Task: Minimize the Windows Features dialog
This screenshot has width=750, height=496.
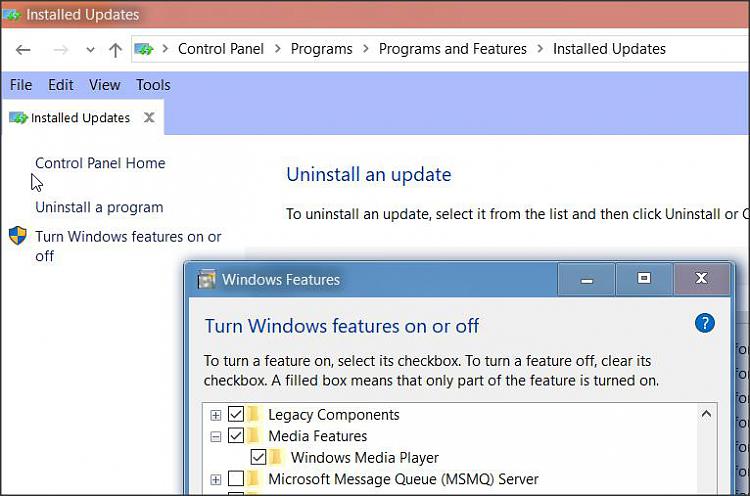Action: (x=586, y=279)
